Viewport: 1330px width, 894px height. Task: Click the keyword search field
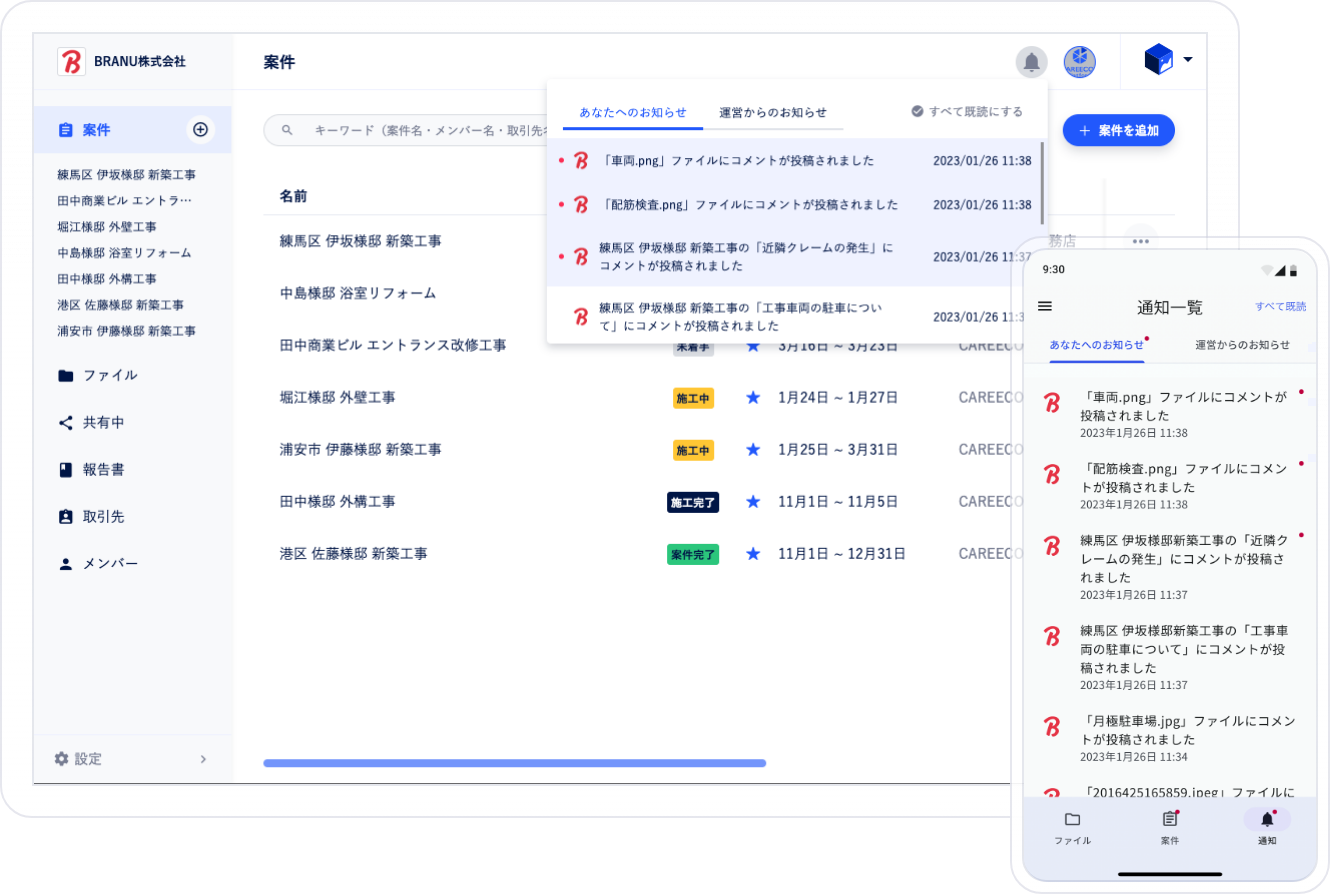click(400, 130)
